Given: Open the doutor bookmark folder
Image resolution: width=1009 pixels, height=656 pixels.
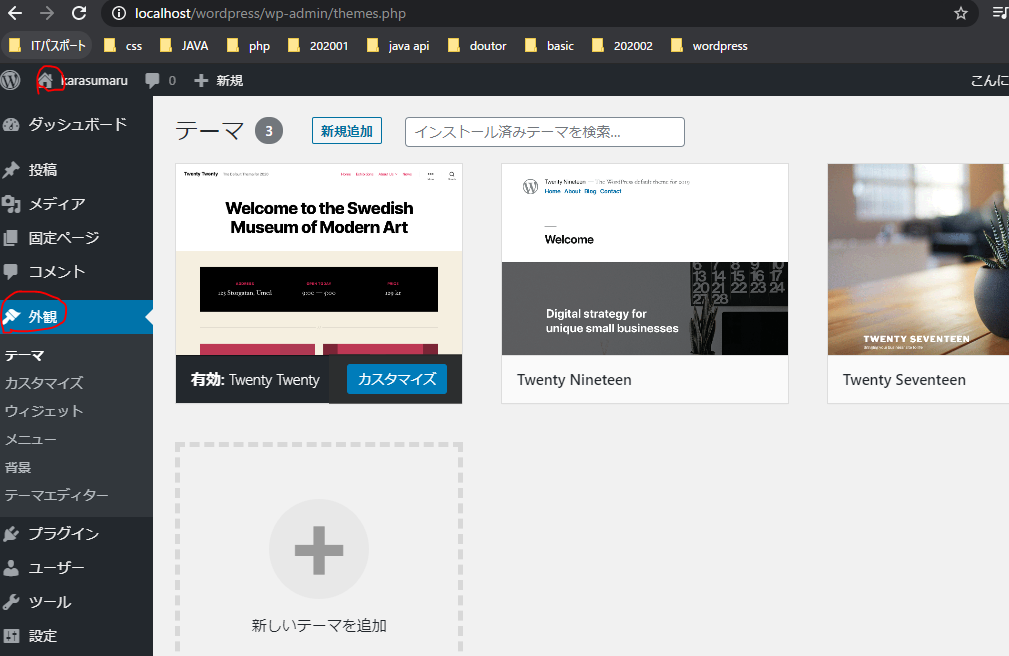Looking at the screenshot, I should 477,46.
